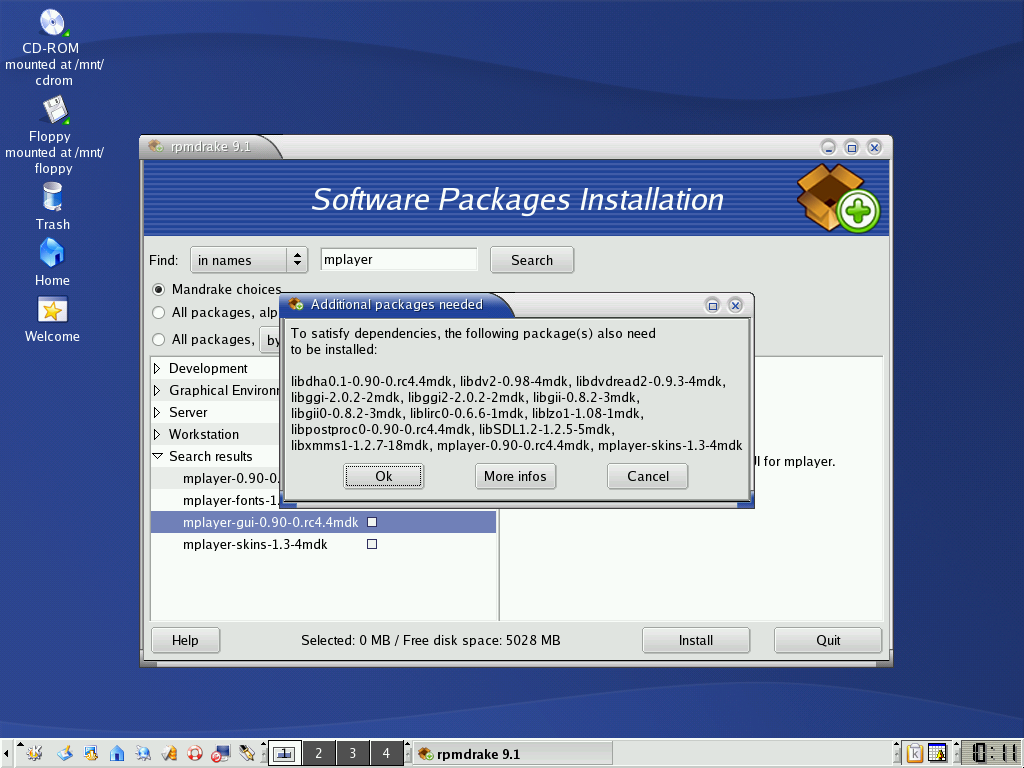Open the CD-ROM desktop icon

(x=52, y=23)
